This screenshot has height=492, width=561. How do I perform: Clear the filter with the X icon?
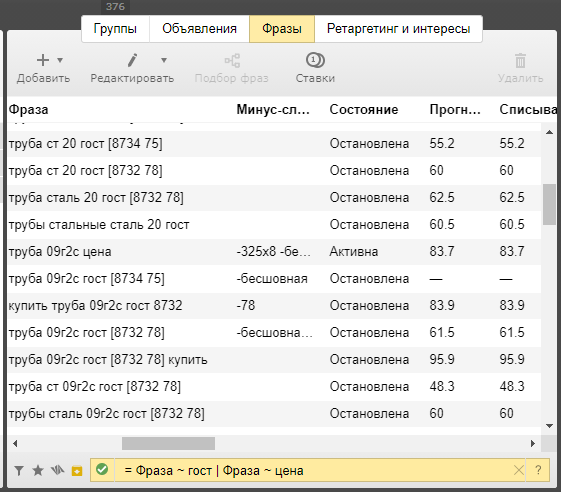click(518, 470)
